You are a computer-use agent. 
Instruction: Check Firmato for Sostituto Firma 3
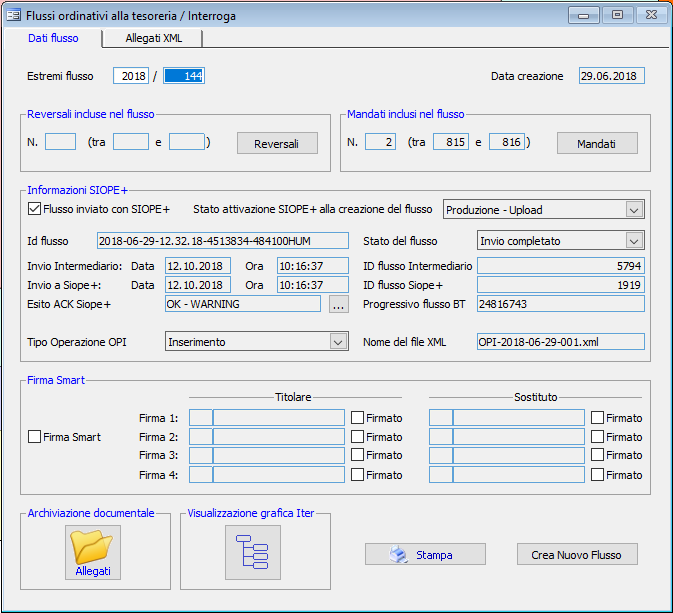pos(597,455)
